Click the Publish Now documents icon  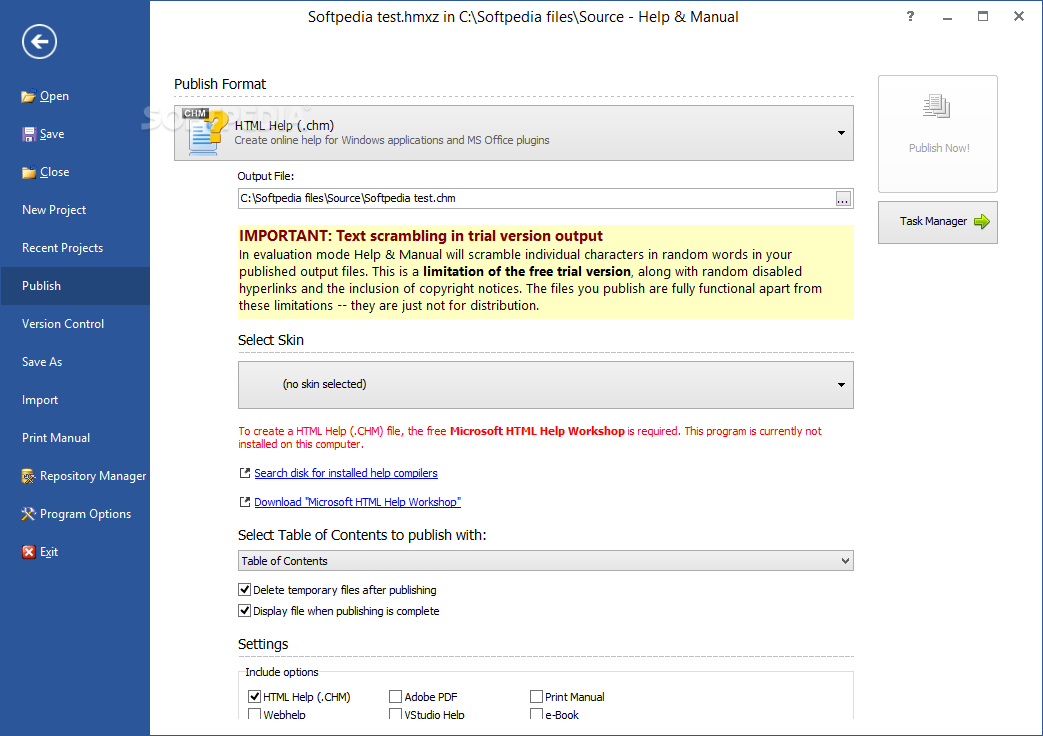coord(937,106)
